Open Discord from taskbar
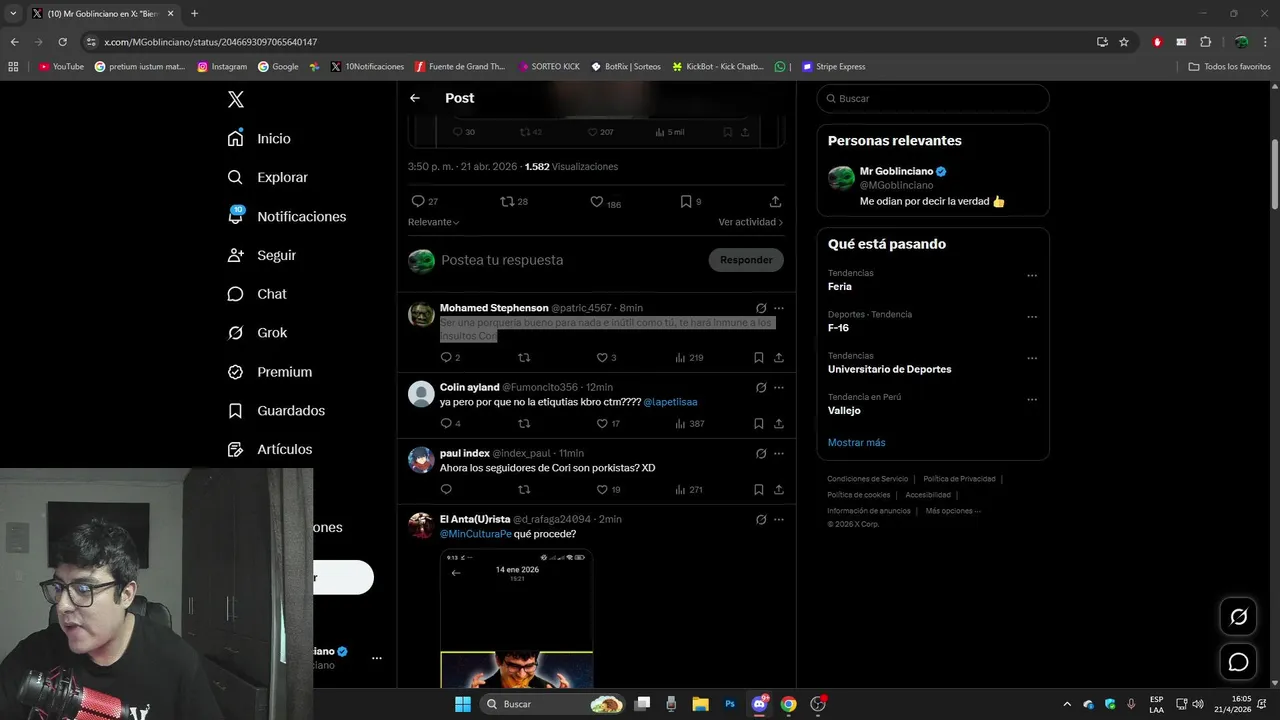1280x720 pixels. (759, 704)
